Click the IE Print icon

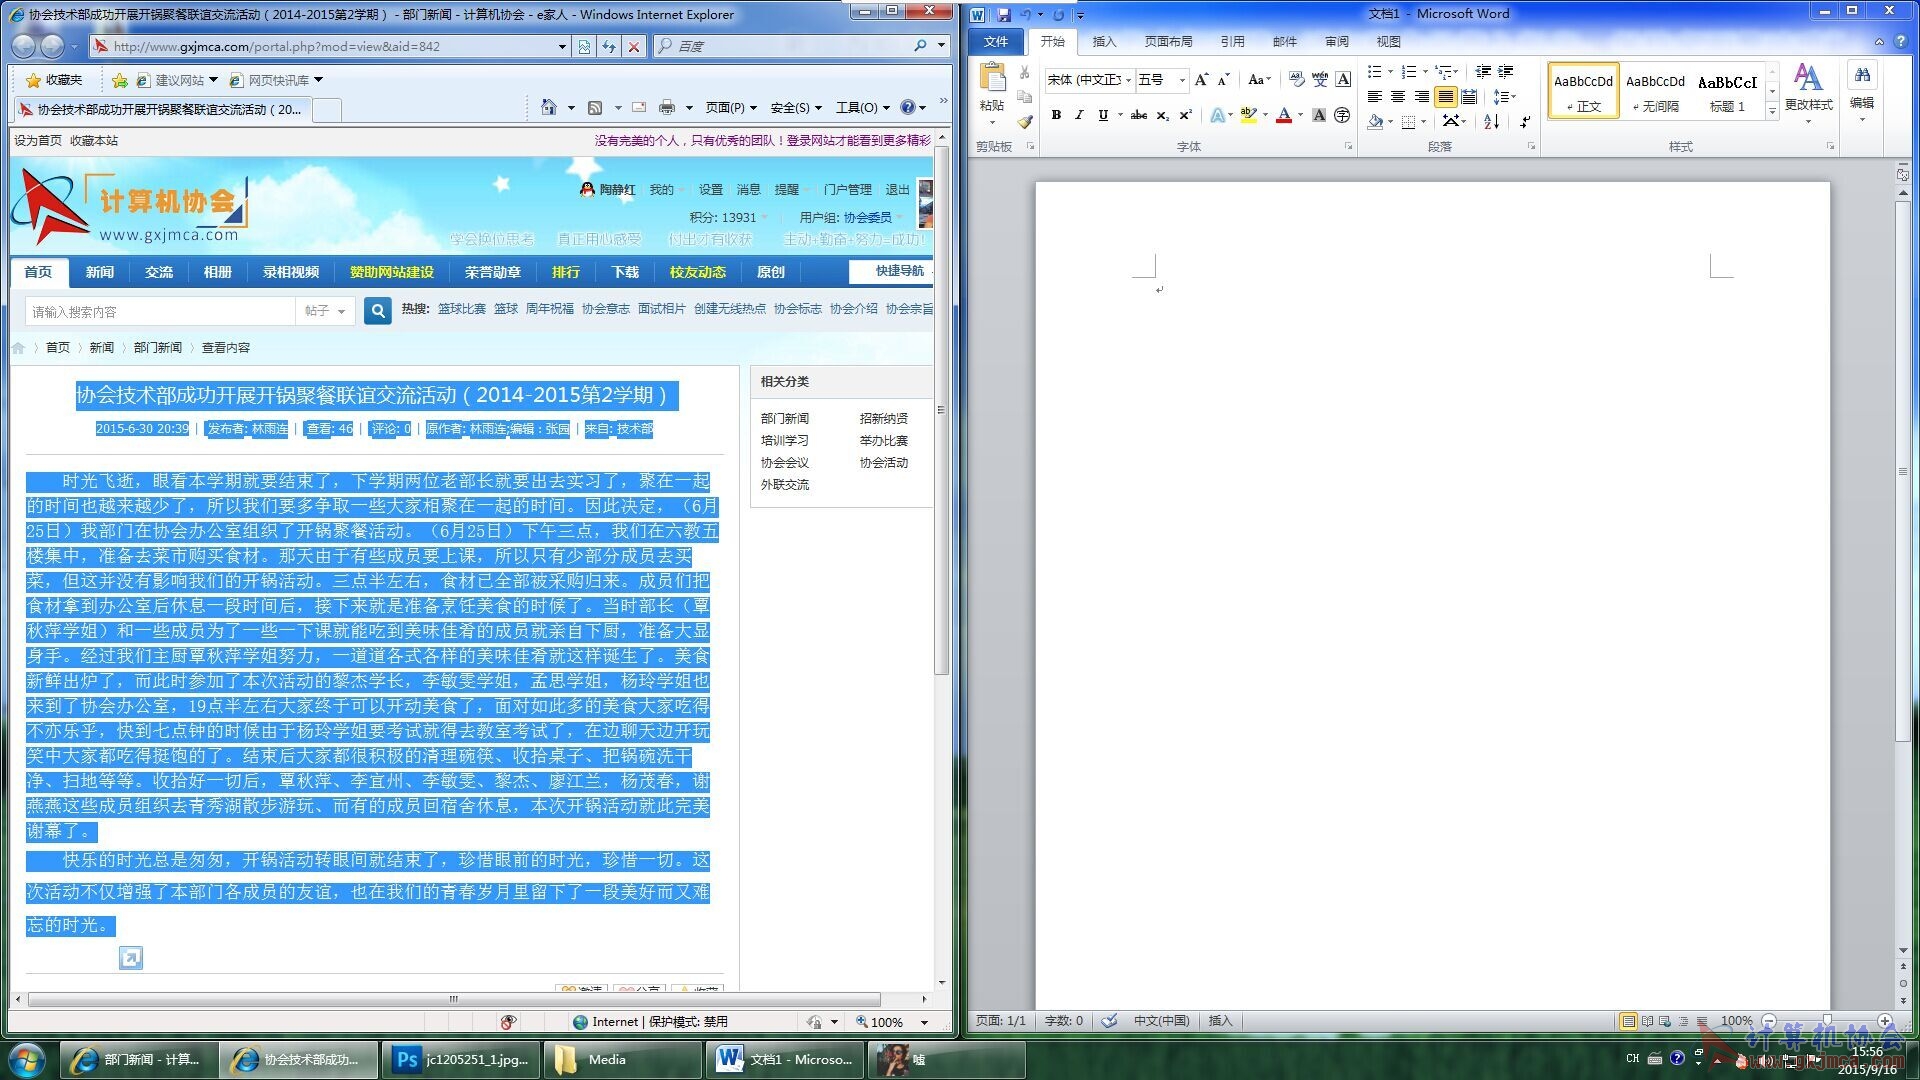(667, 107)
